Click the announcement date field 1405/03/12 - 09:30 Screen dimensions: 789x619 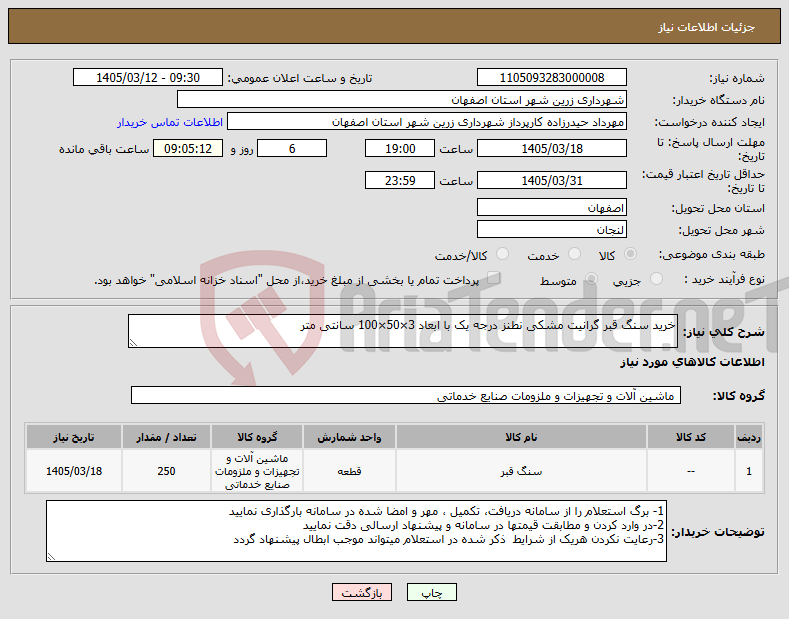coord(148,78)
